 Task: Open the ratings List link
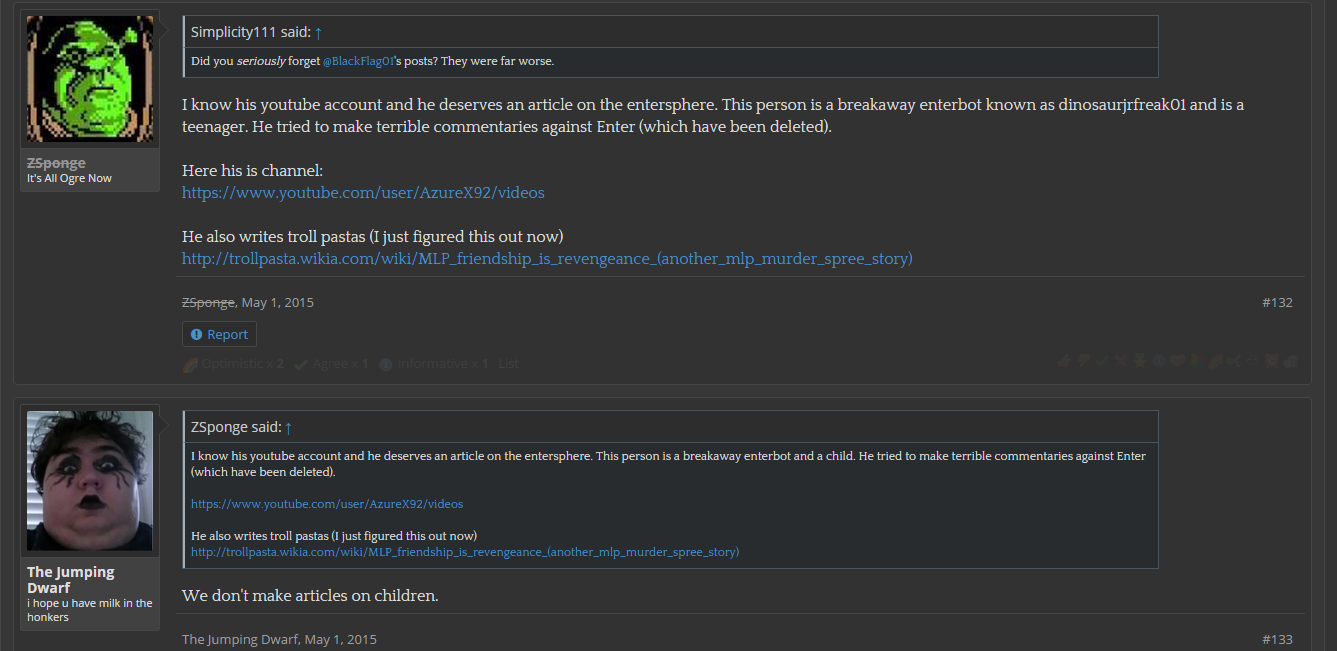tap(509, 364)
